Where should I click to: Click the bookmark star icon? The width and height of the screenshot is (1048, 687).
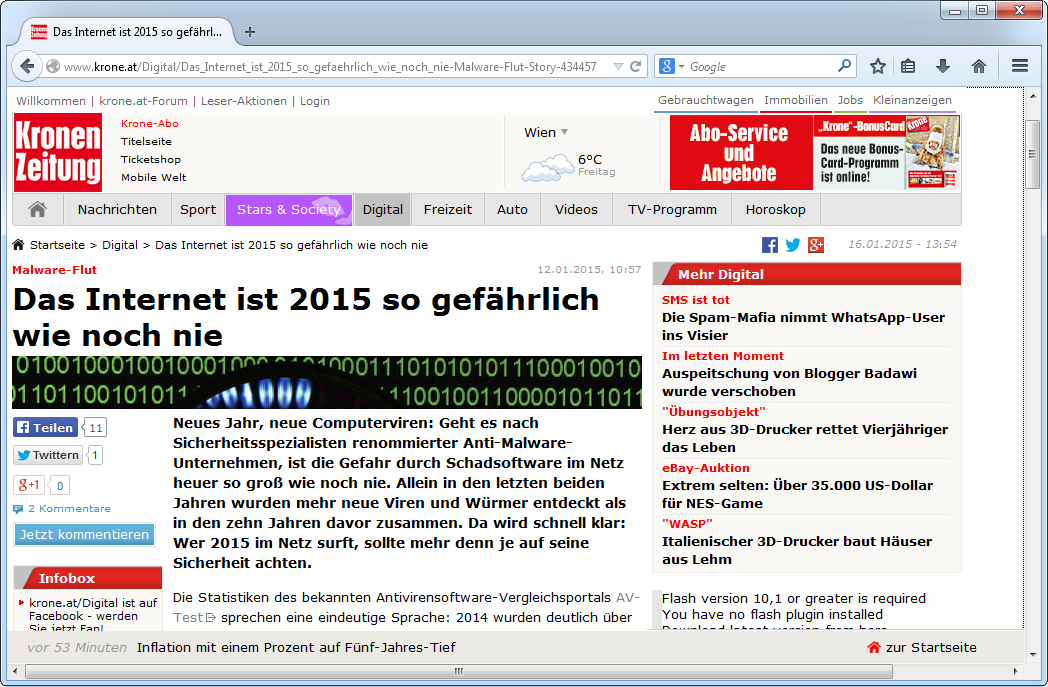[x=878, y=66]
